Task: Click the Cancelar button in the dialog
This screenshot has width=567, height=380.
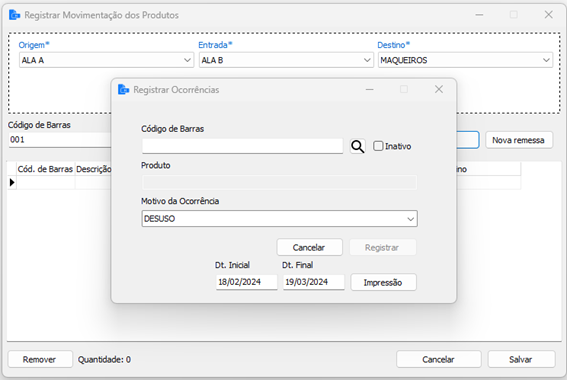Action: [x=309, y=247]
